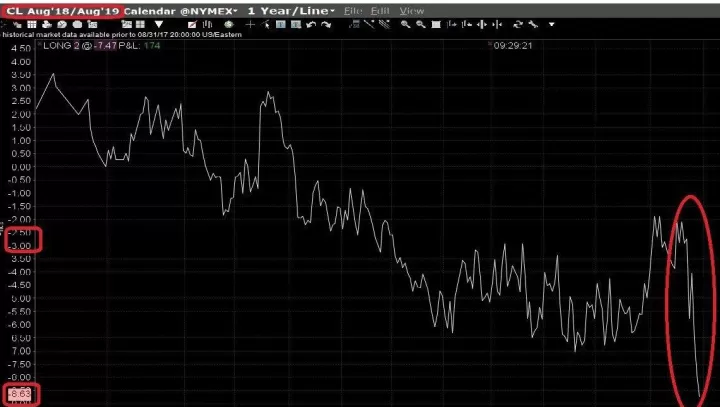Select the crosshair cursor tool
Image resolution: width=720 pixels, height=407 pixels.
(x=250, y=24)
